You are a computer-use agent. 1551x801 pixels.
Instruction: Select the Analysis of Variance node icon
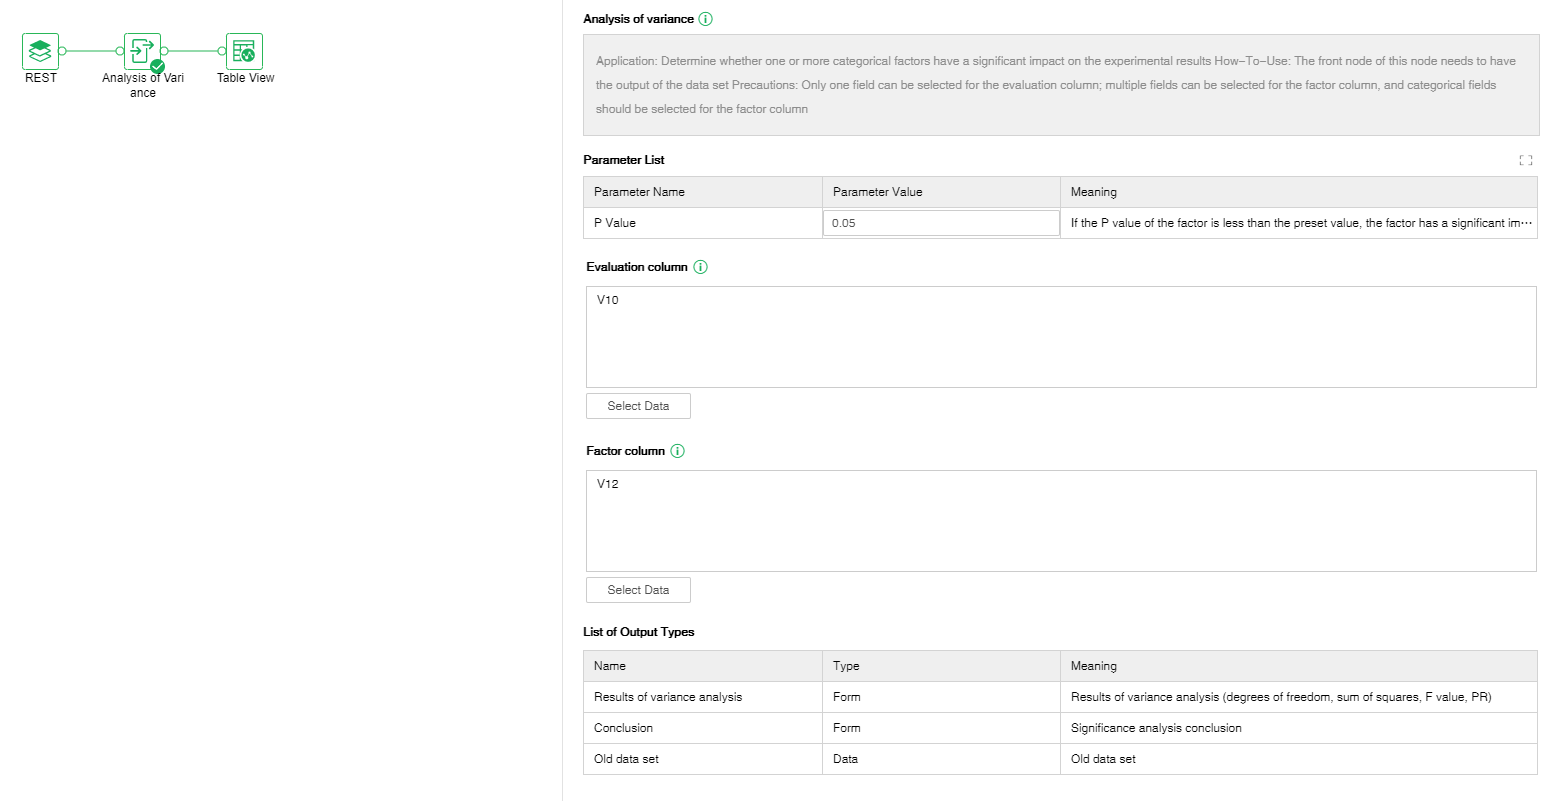coord(141,50)
